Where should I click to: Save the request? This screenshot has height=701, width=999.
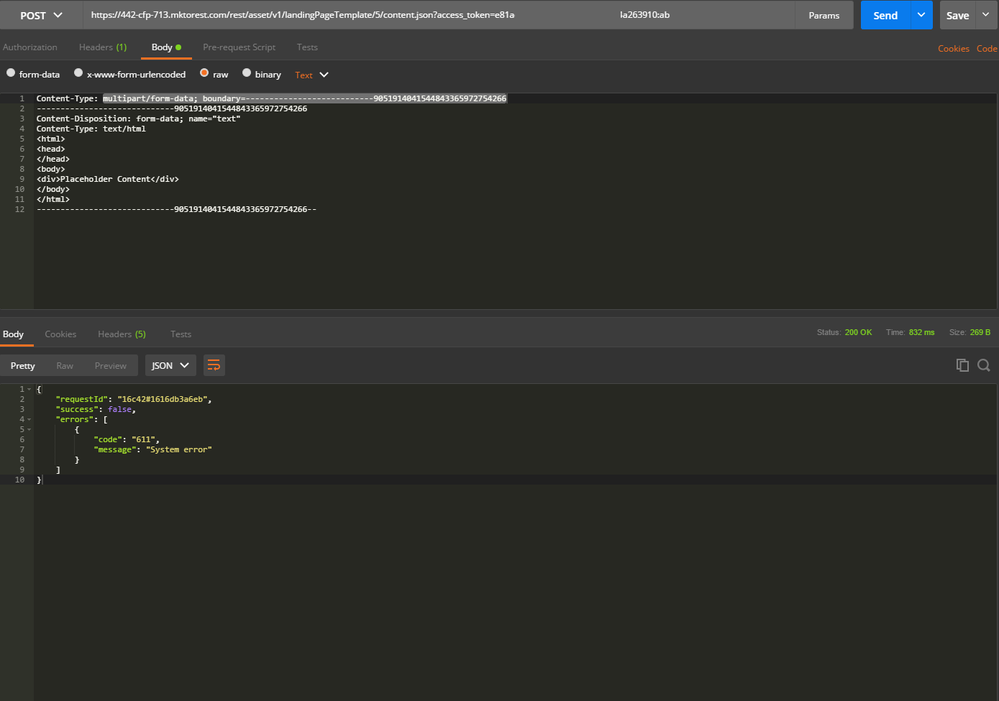click(957, 15)
